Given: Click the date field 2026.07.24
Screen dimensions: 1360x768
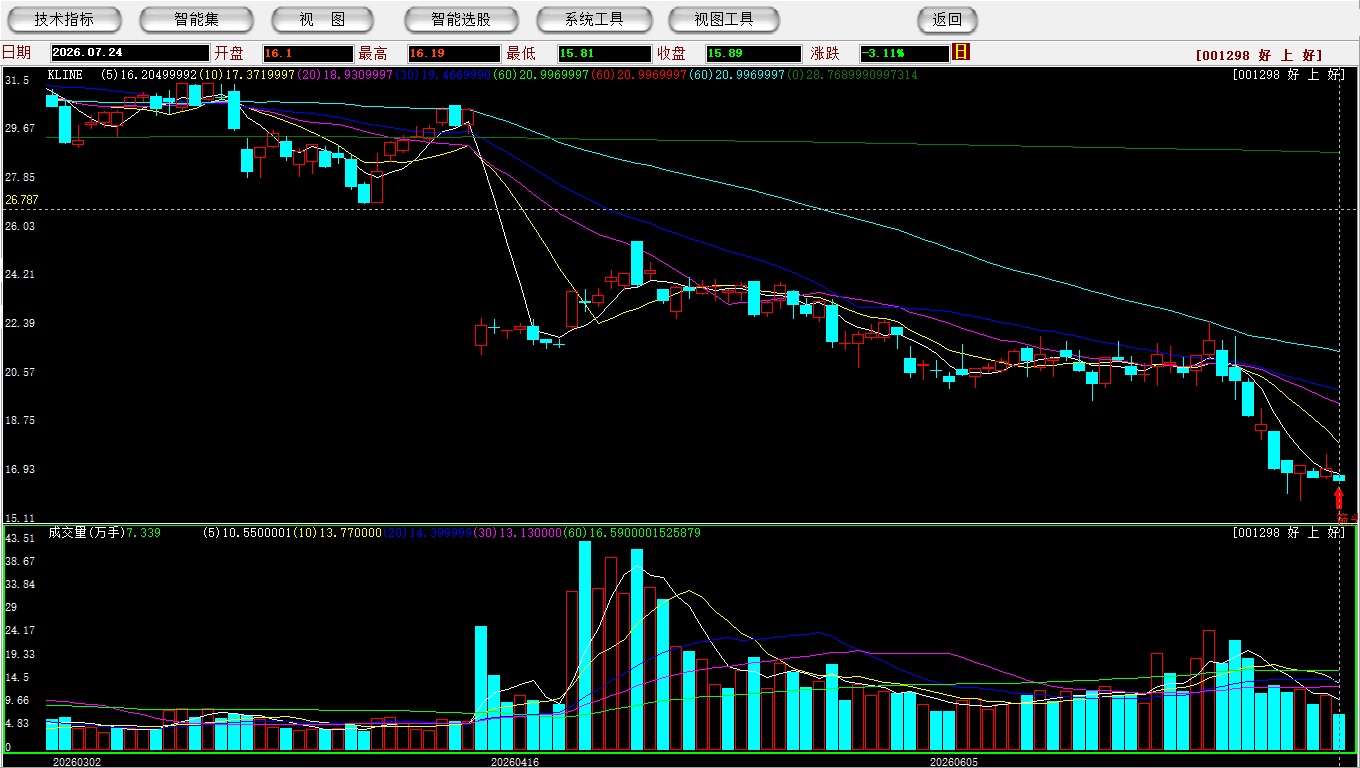Looking at the screenshot, I should [130, 53].
